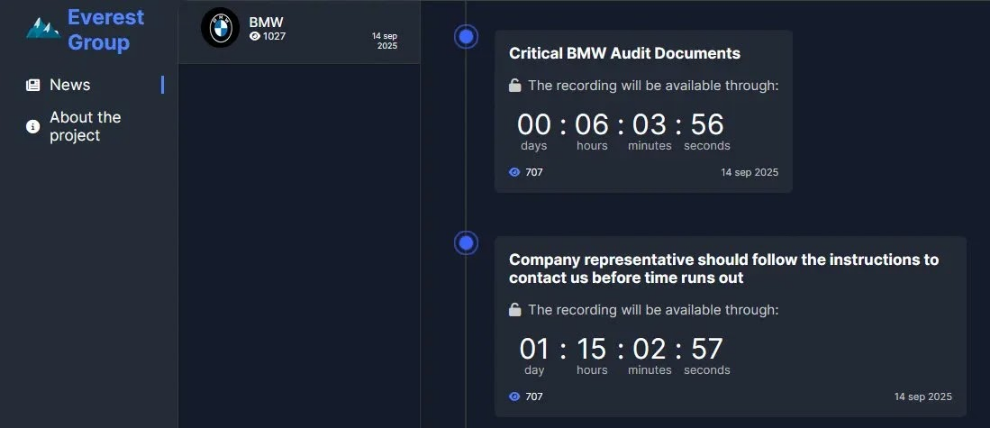
Task: Click the 01:15:02:57 countdown timer
Action: click(620, 349)
